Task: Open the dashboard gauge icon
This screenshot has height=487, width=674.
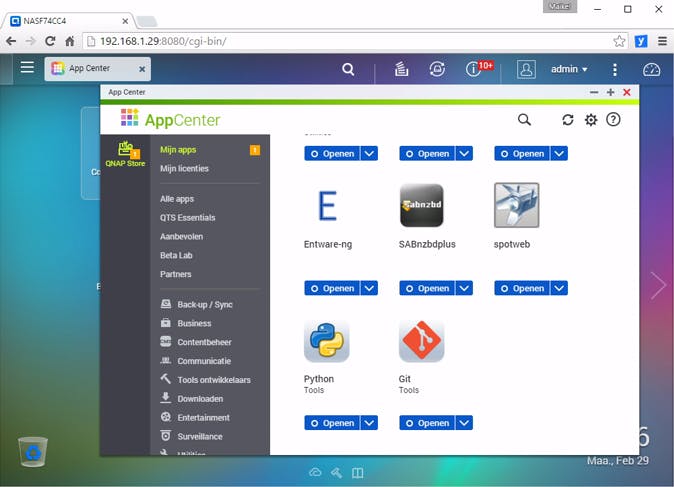Action: click(651, 70)
